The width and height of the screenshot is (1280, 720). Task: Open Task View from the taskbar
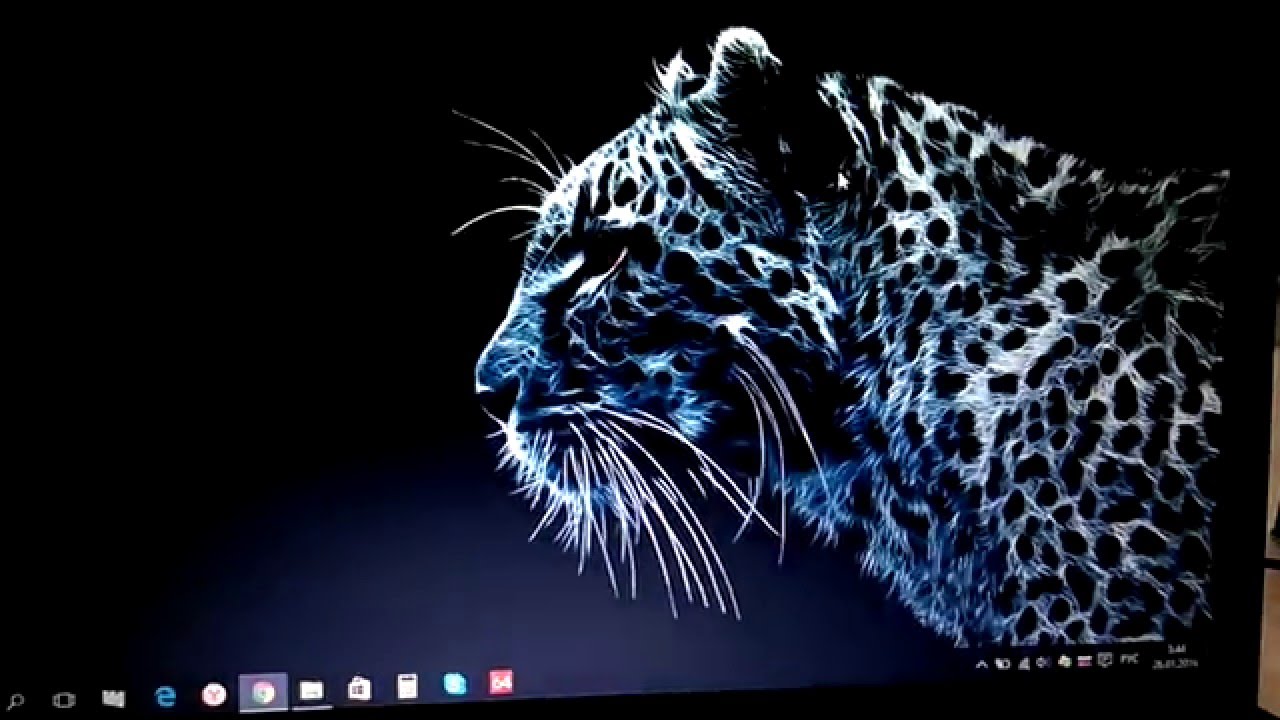(63, 700)
